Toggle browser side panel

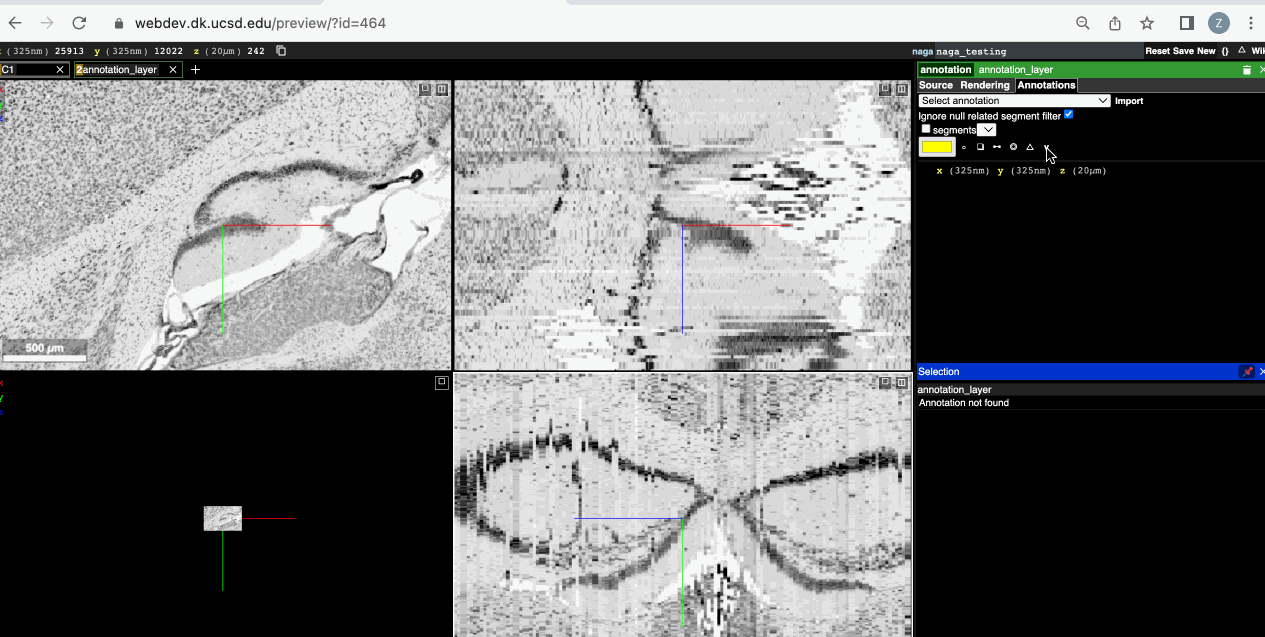(x=1187, y=23)
